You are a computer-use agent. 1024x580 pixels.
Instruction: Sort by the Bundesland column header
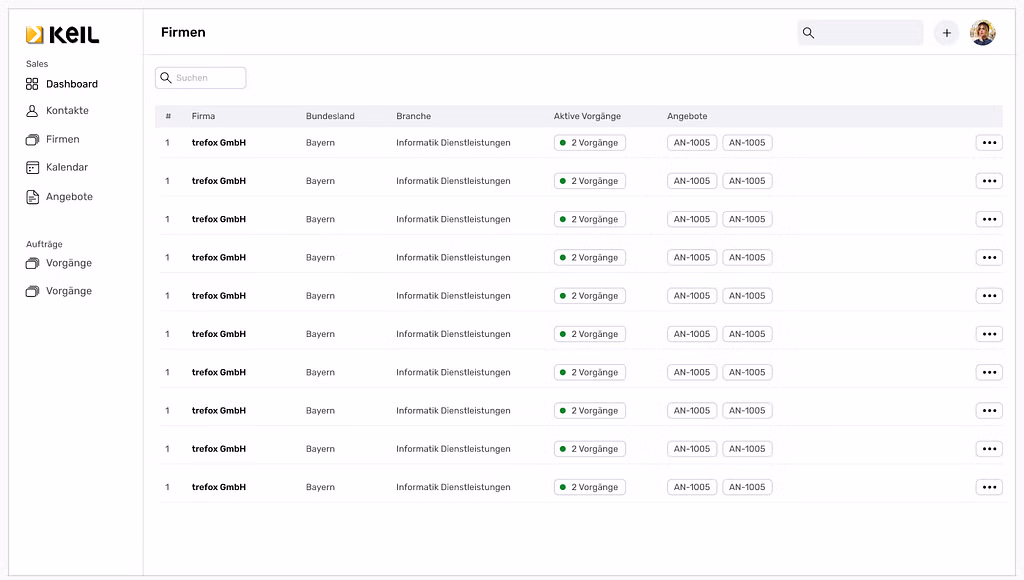(x=330, y=116)
